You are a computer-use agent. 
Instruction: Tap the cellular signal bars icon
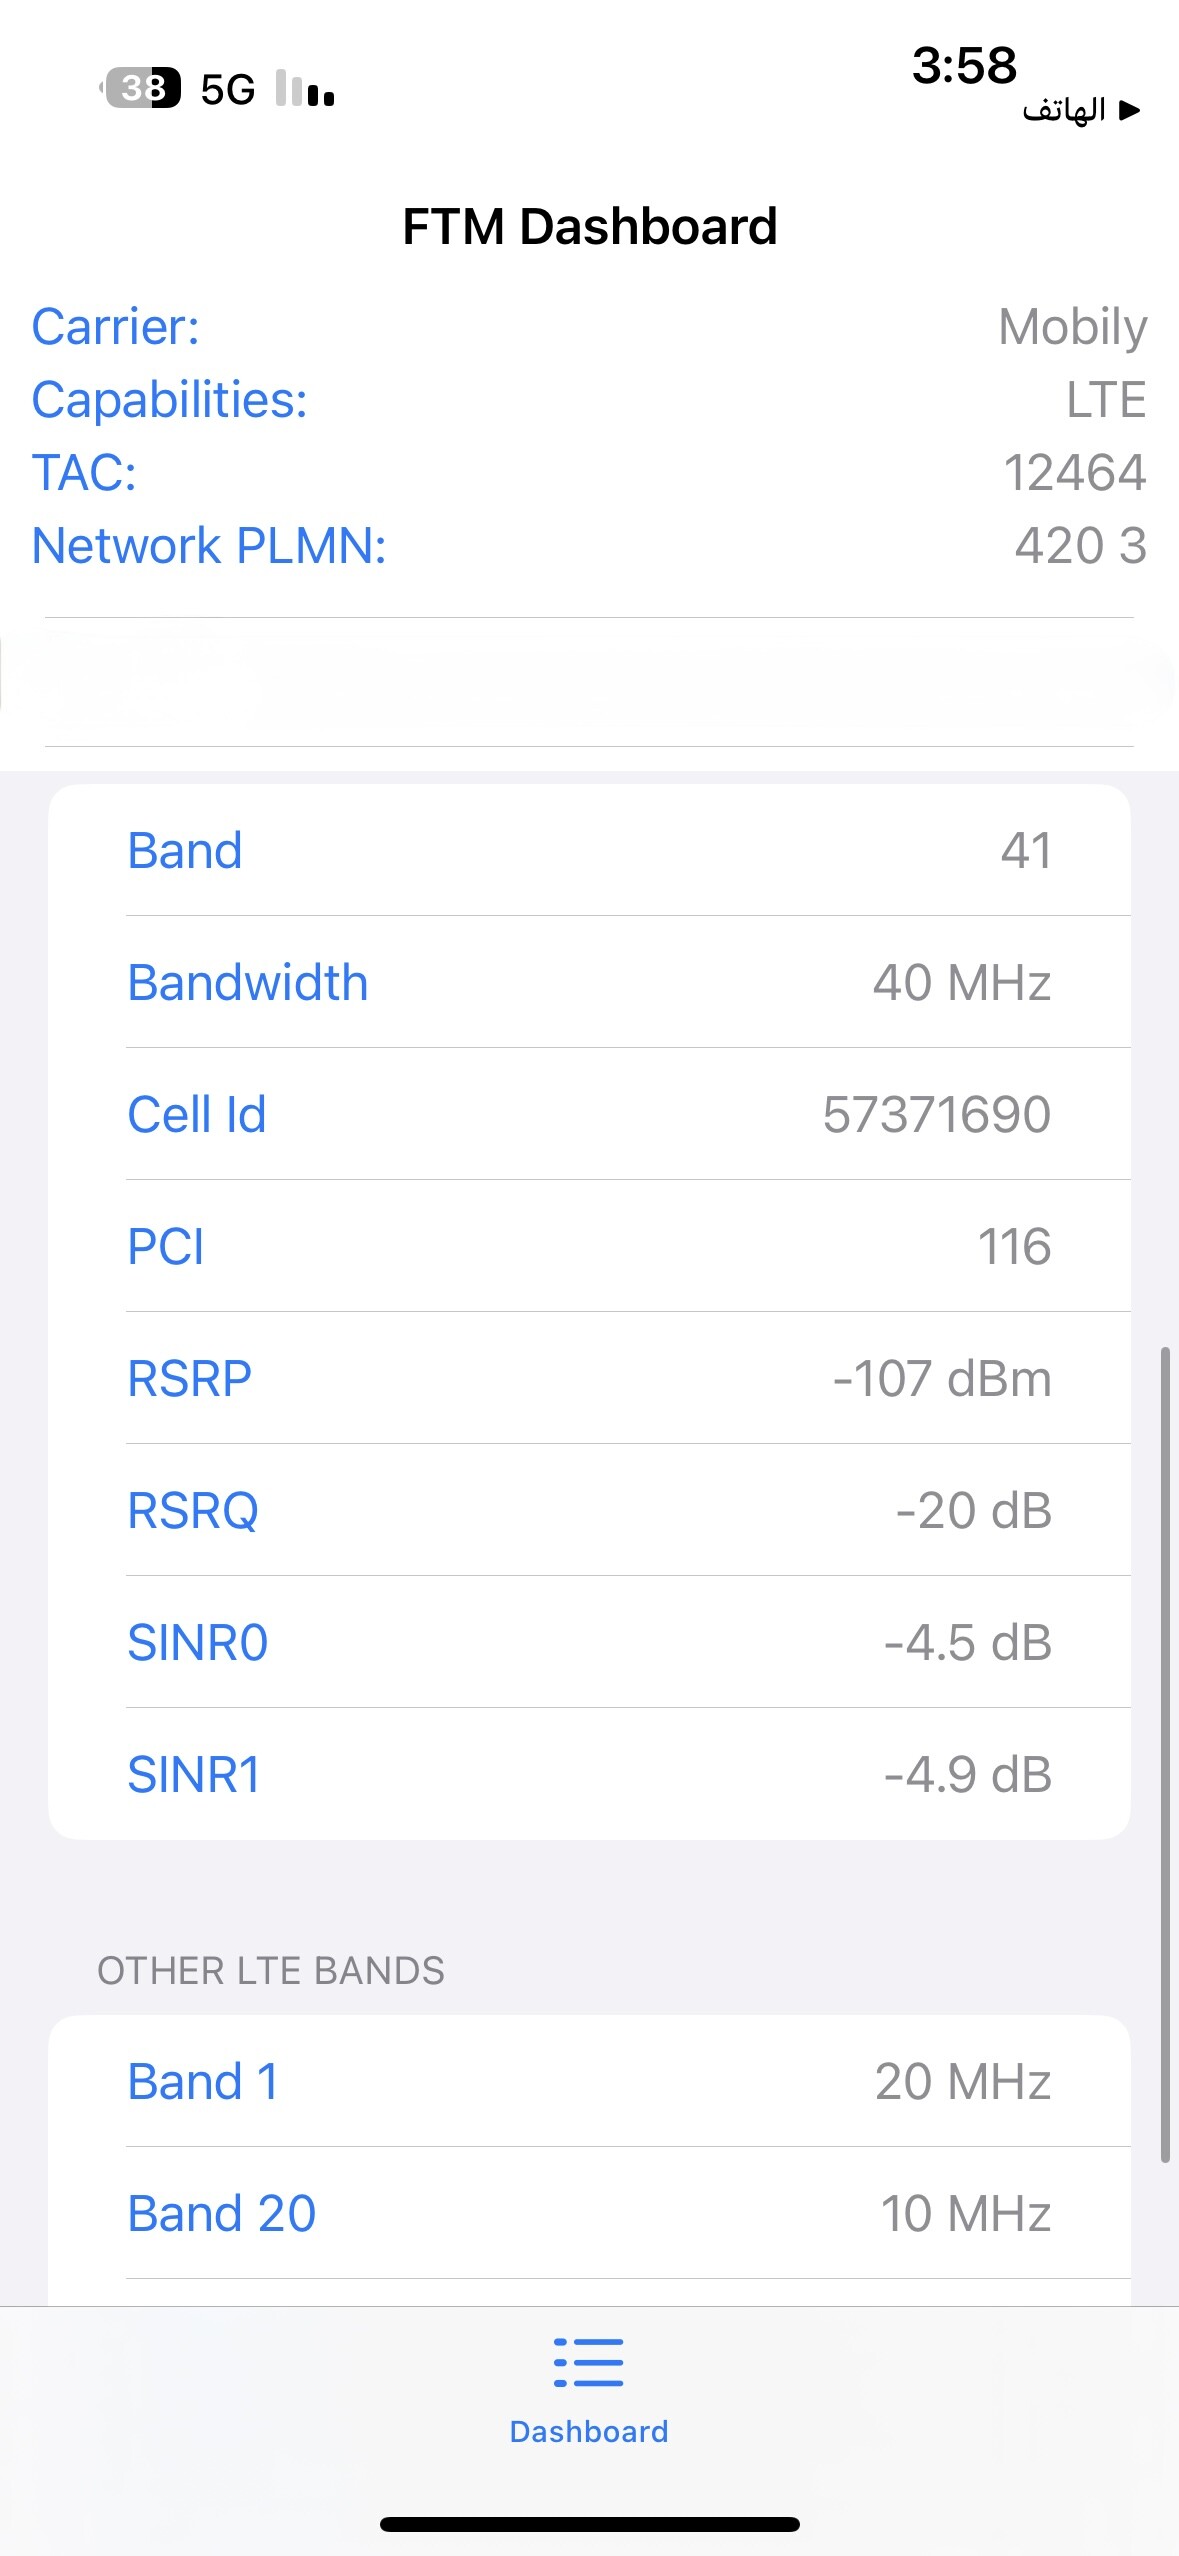click(304, 89)
